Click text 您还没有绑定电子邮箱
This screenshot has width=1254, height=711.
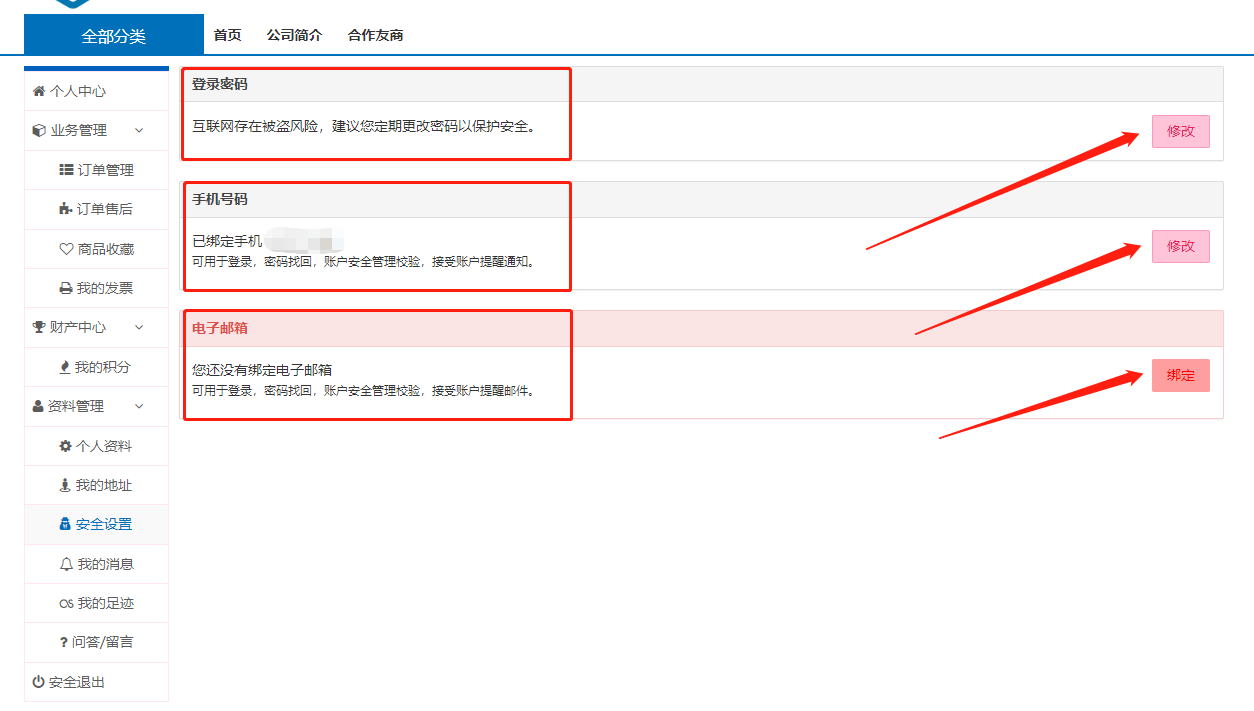tap(262, 370)
